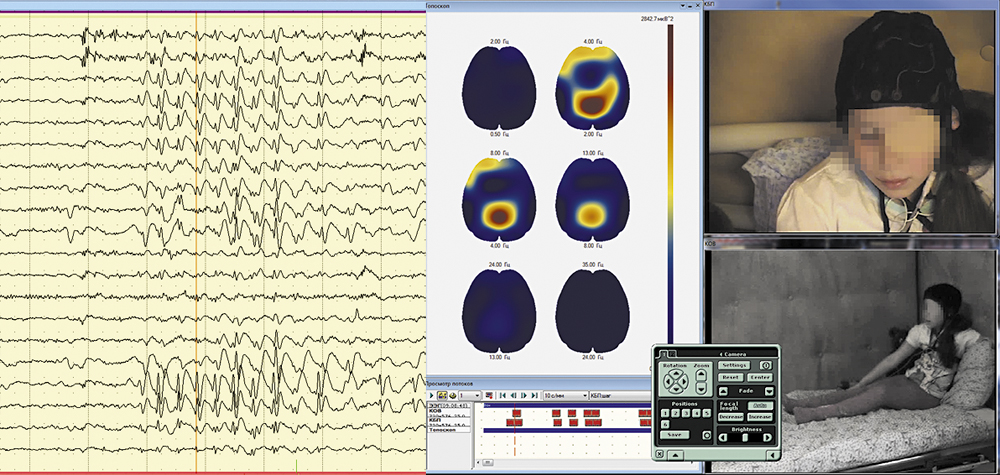
Task: Open the playback speed dropdown
Action: (x=585, y=395)
